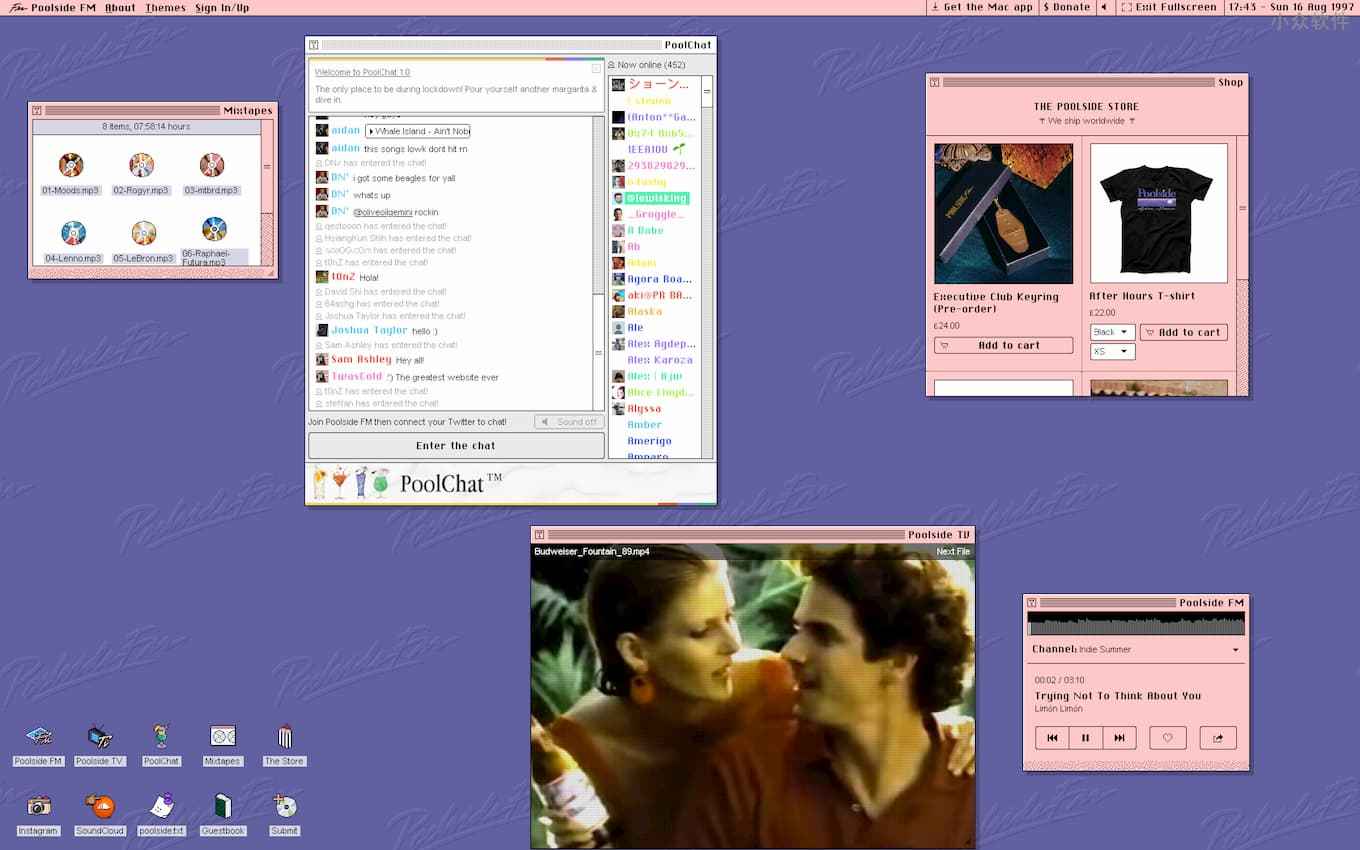Open the XS size dropdown
This screenshot has height=850, width=1360.
pos(1111,352)
